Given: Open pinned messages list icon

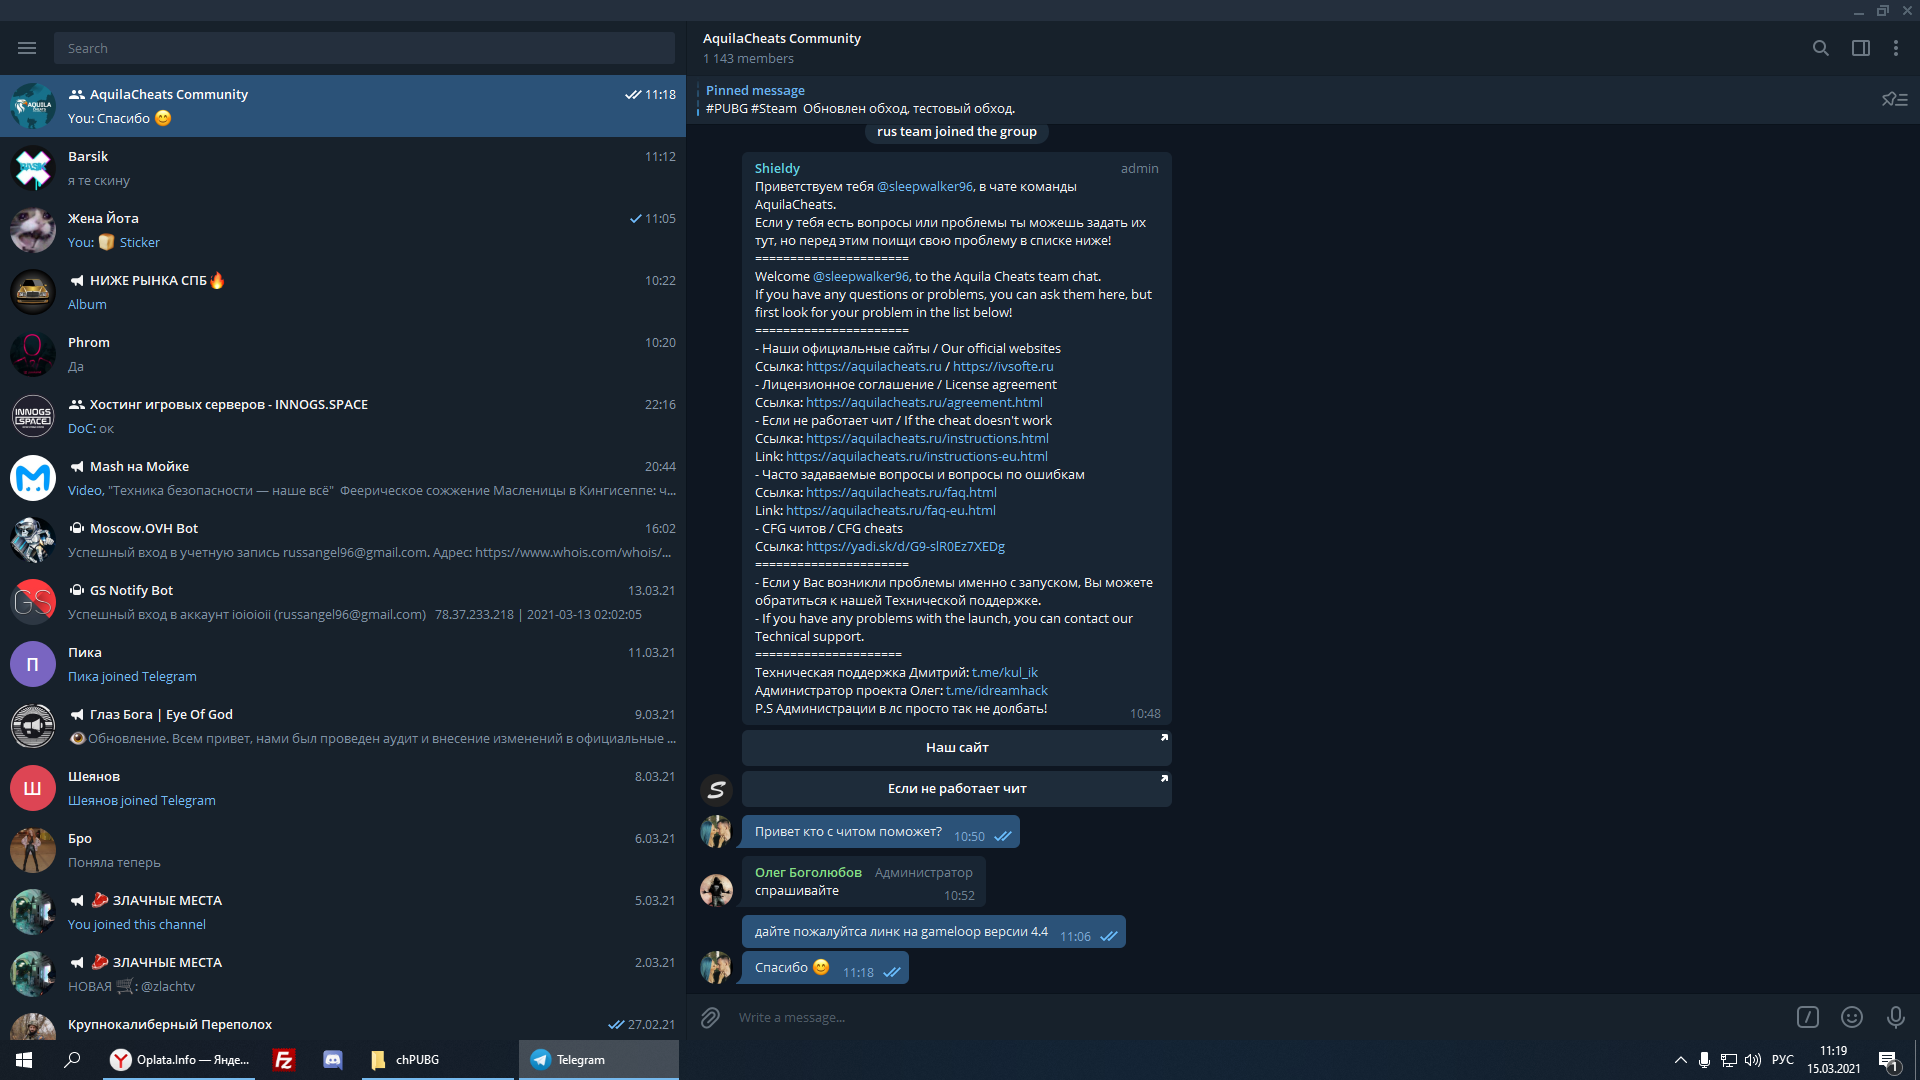Looking at the screenshot, I should (1894, 99).
